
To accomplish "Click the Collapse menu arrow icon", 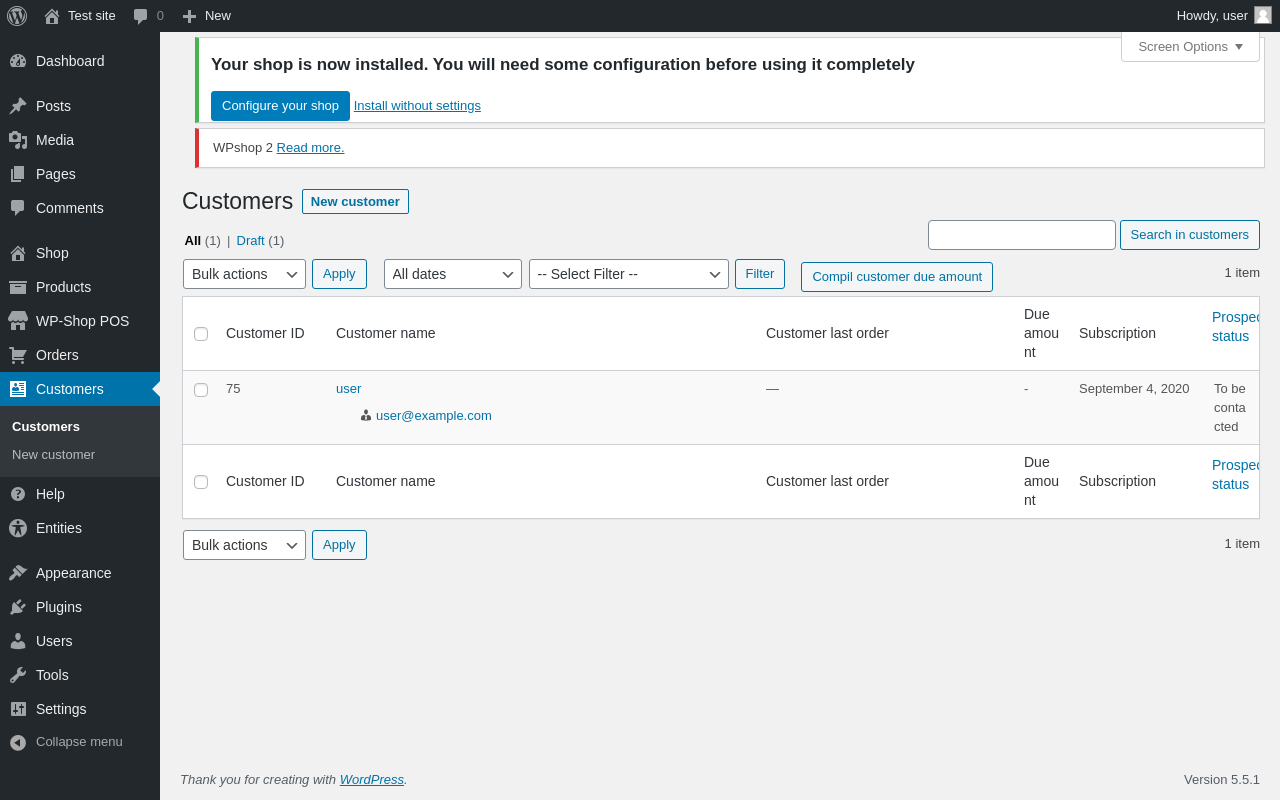I will 18,742.
